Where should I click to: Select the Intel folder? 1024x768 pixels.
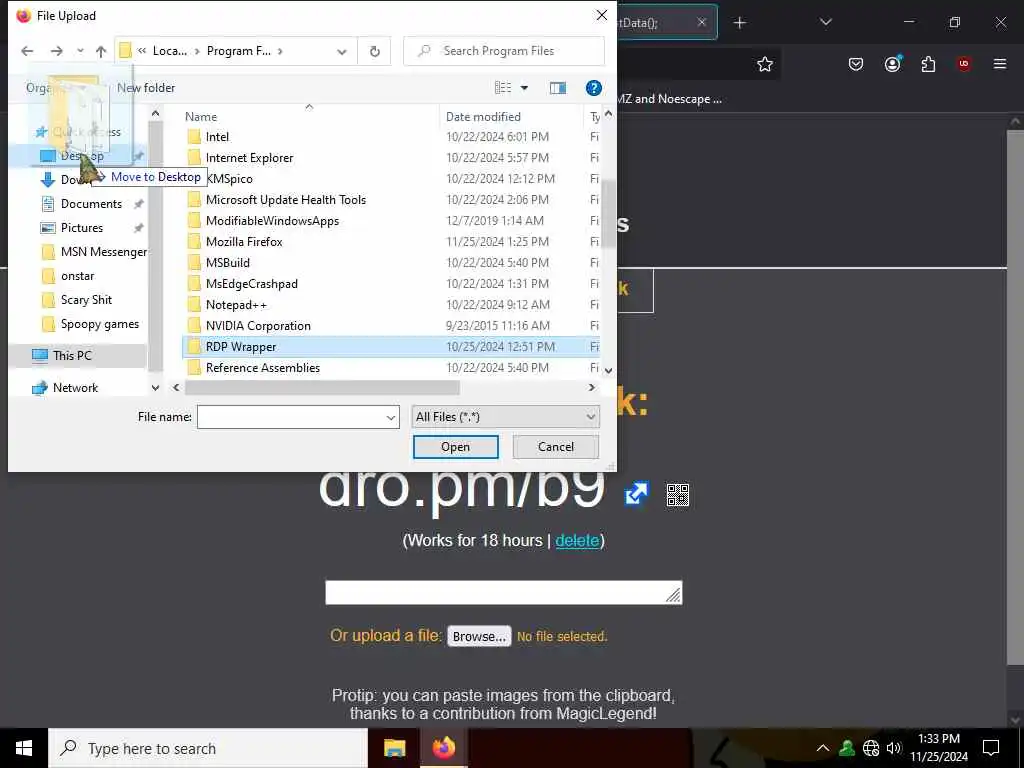click(x=217, y=136)
